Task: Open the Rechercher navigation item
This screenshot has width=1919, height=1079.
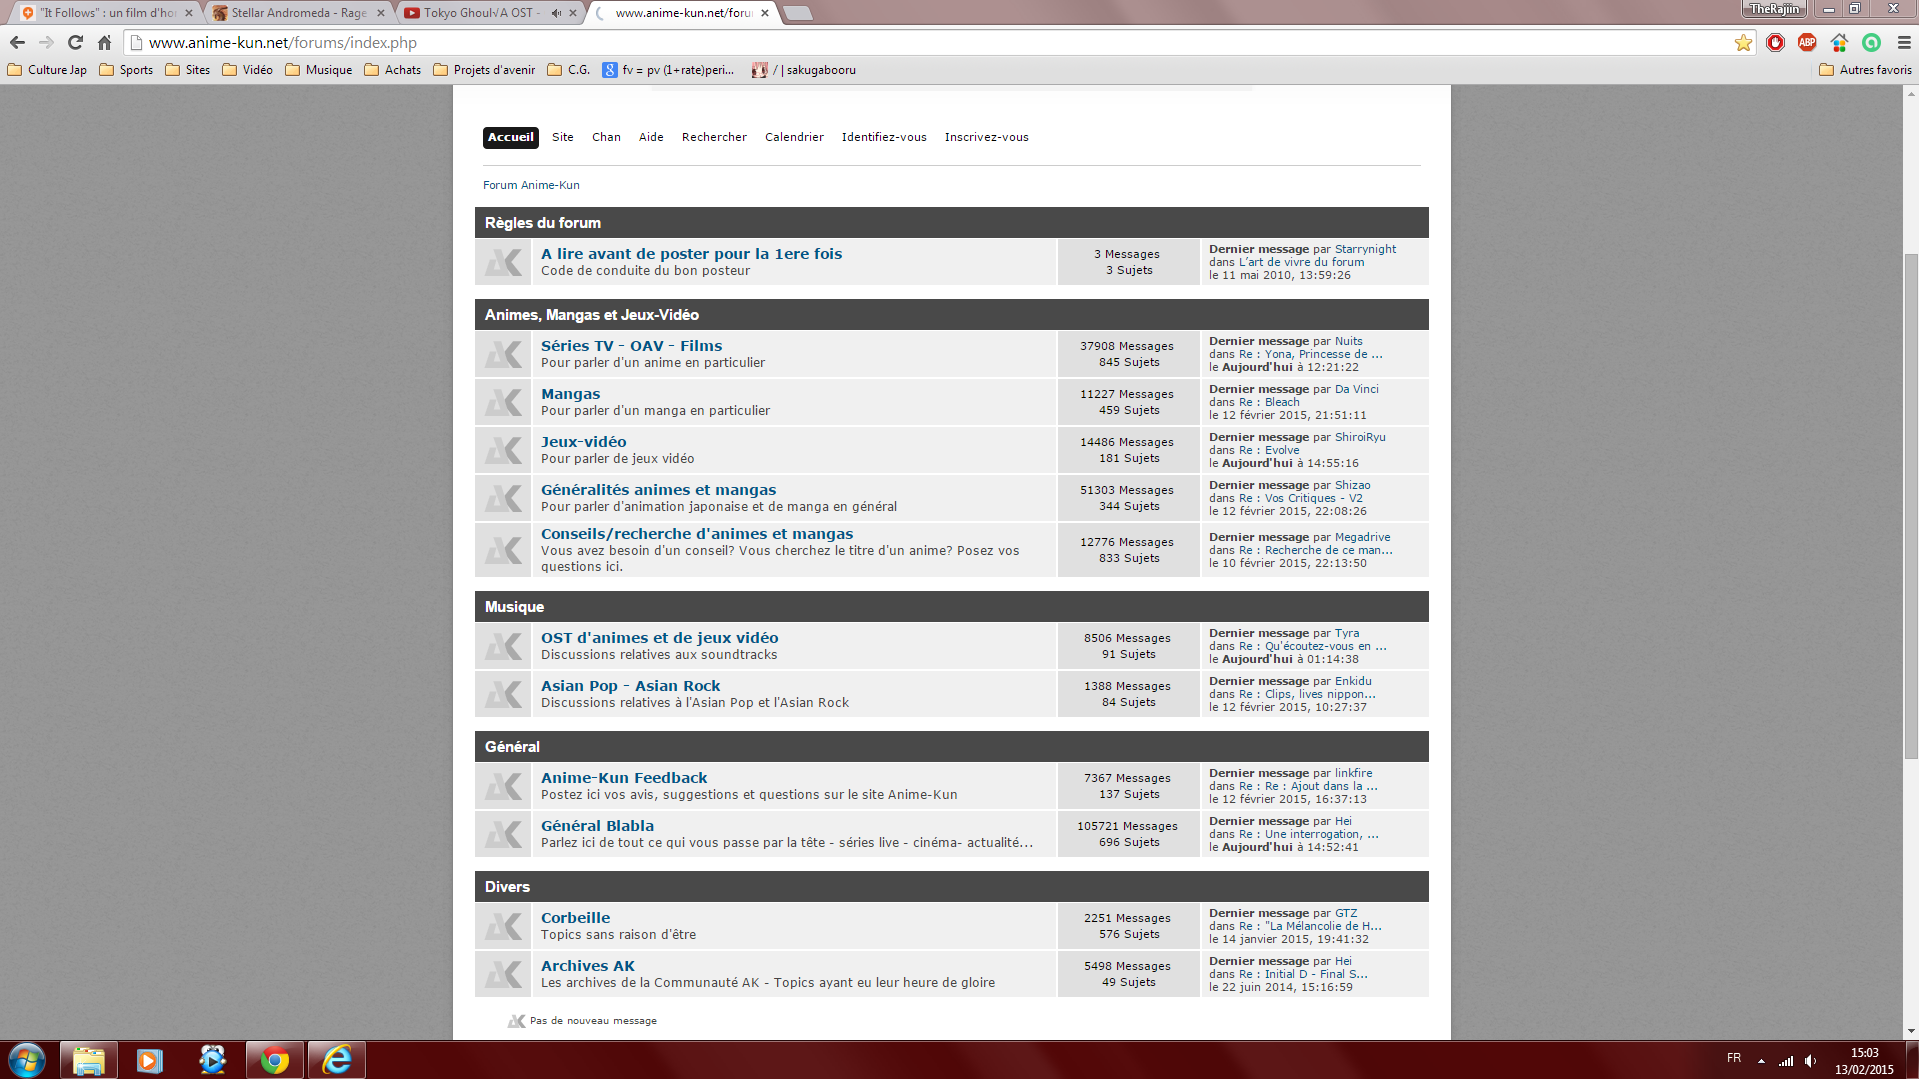Action: click(x=714, y=137)
